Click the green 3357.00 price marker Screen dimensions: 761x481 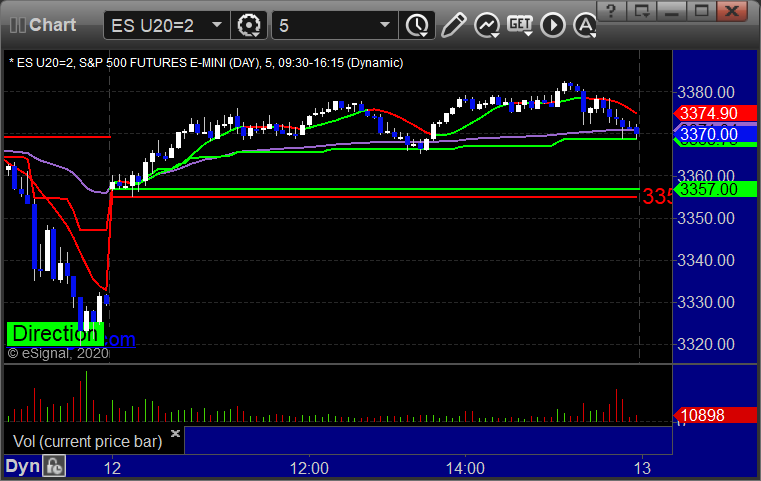click(x=715, y=189)
